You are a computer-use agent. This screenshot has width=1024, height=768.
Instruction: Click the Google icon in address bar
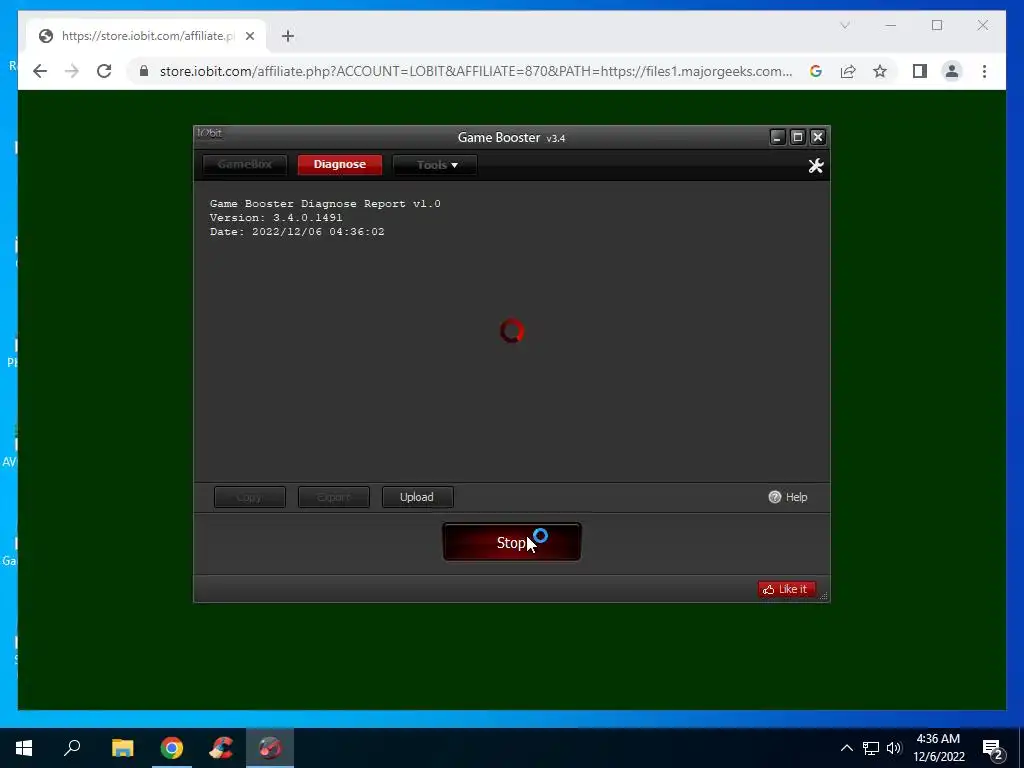pyautogui.click(x=816, y=71)
